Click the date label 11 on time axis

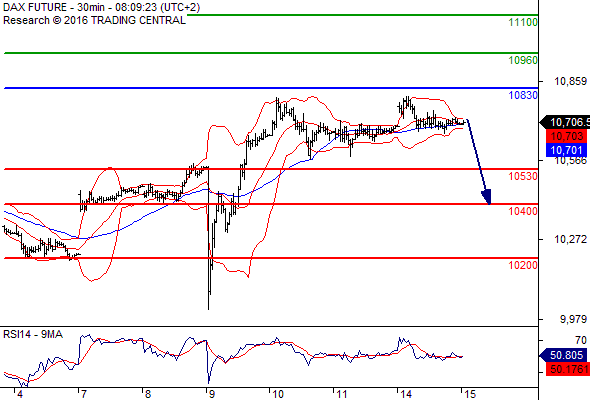click(342, 394)
